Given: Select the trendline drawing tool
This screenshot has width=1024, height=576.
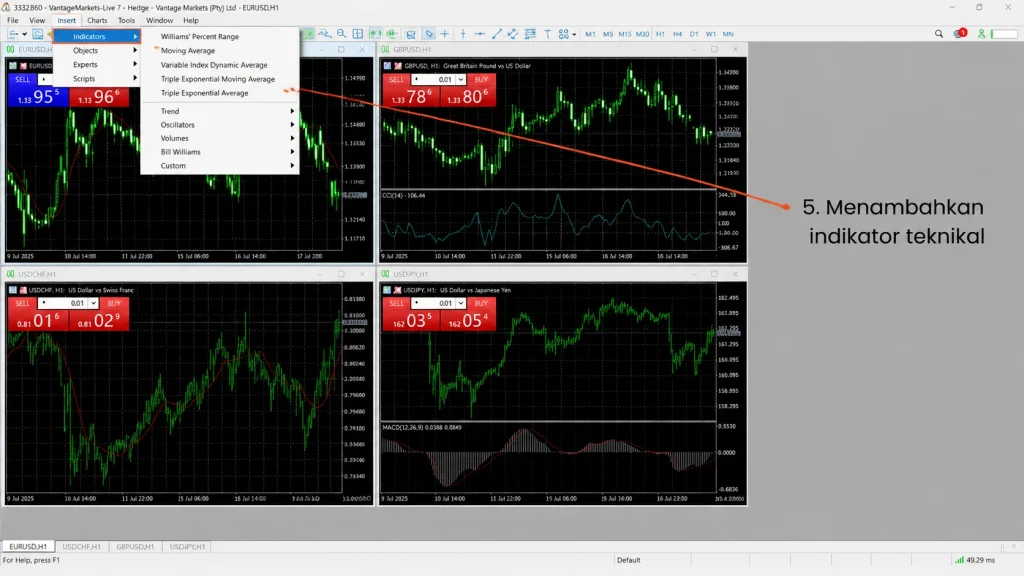Looking at the screenshot, I should click(x=496, y=34).
